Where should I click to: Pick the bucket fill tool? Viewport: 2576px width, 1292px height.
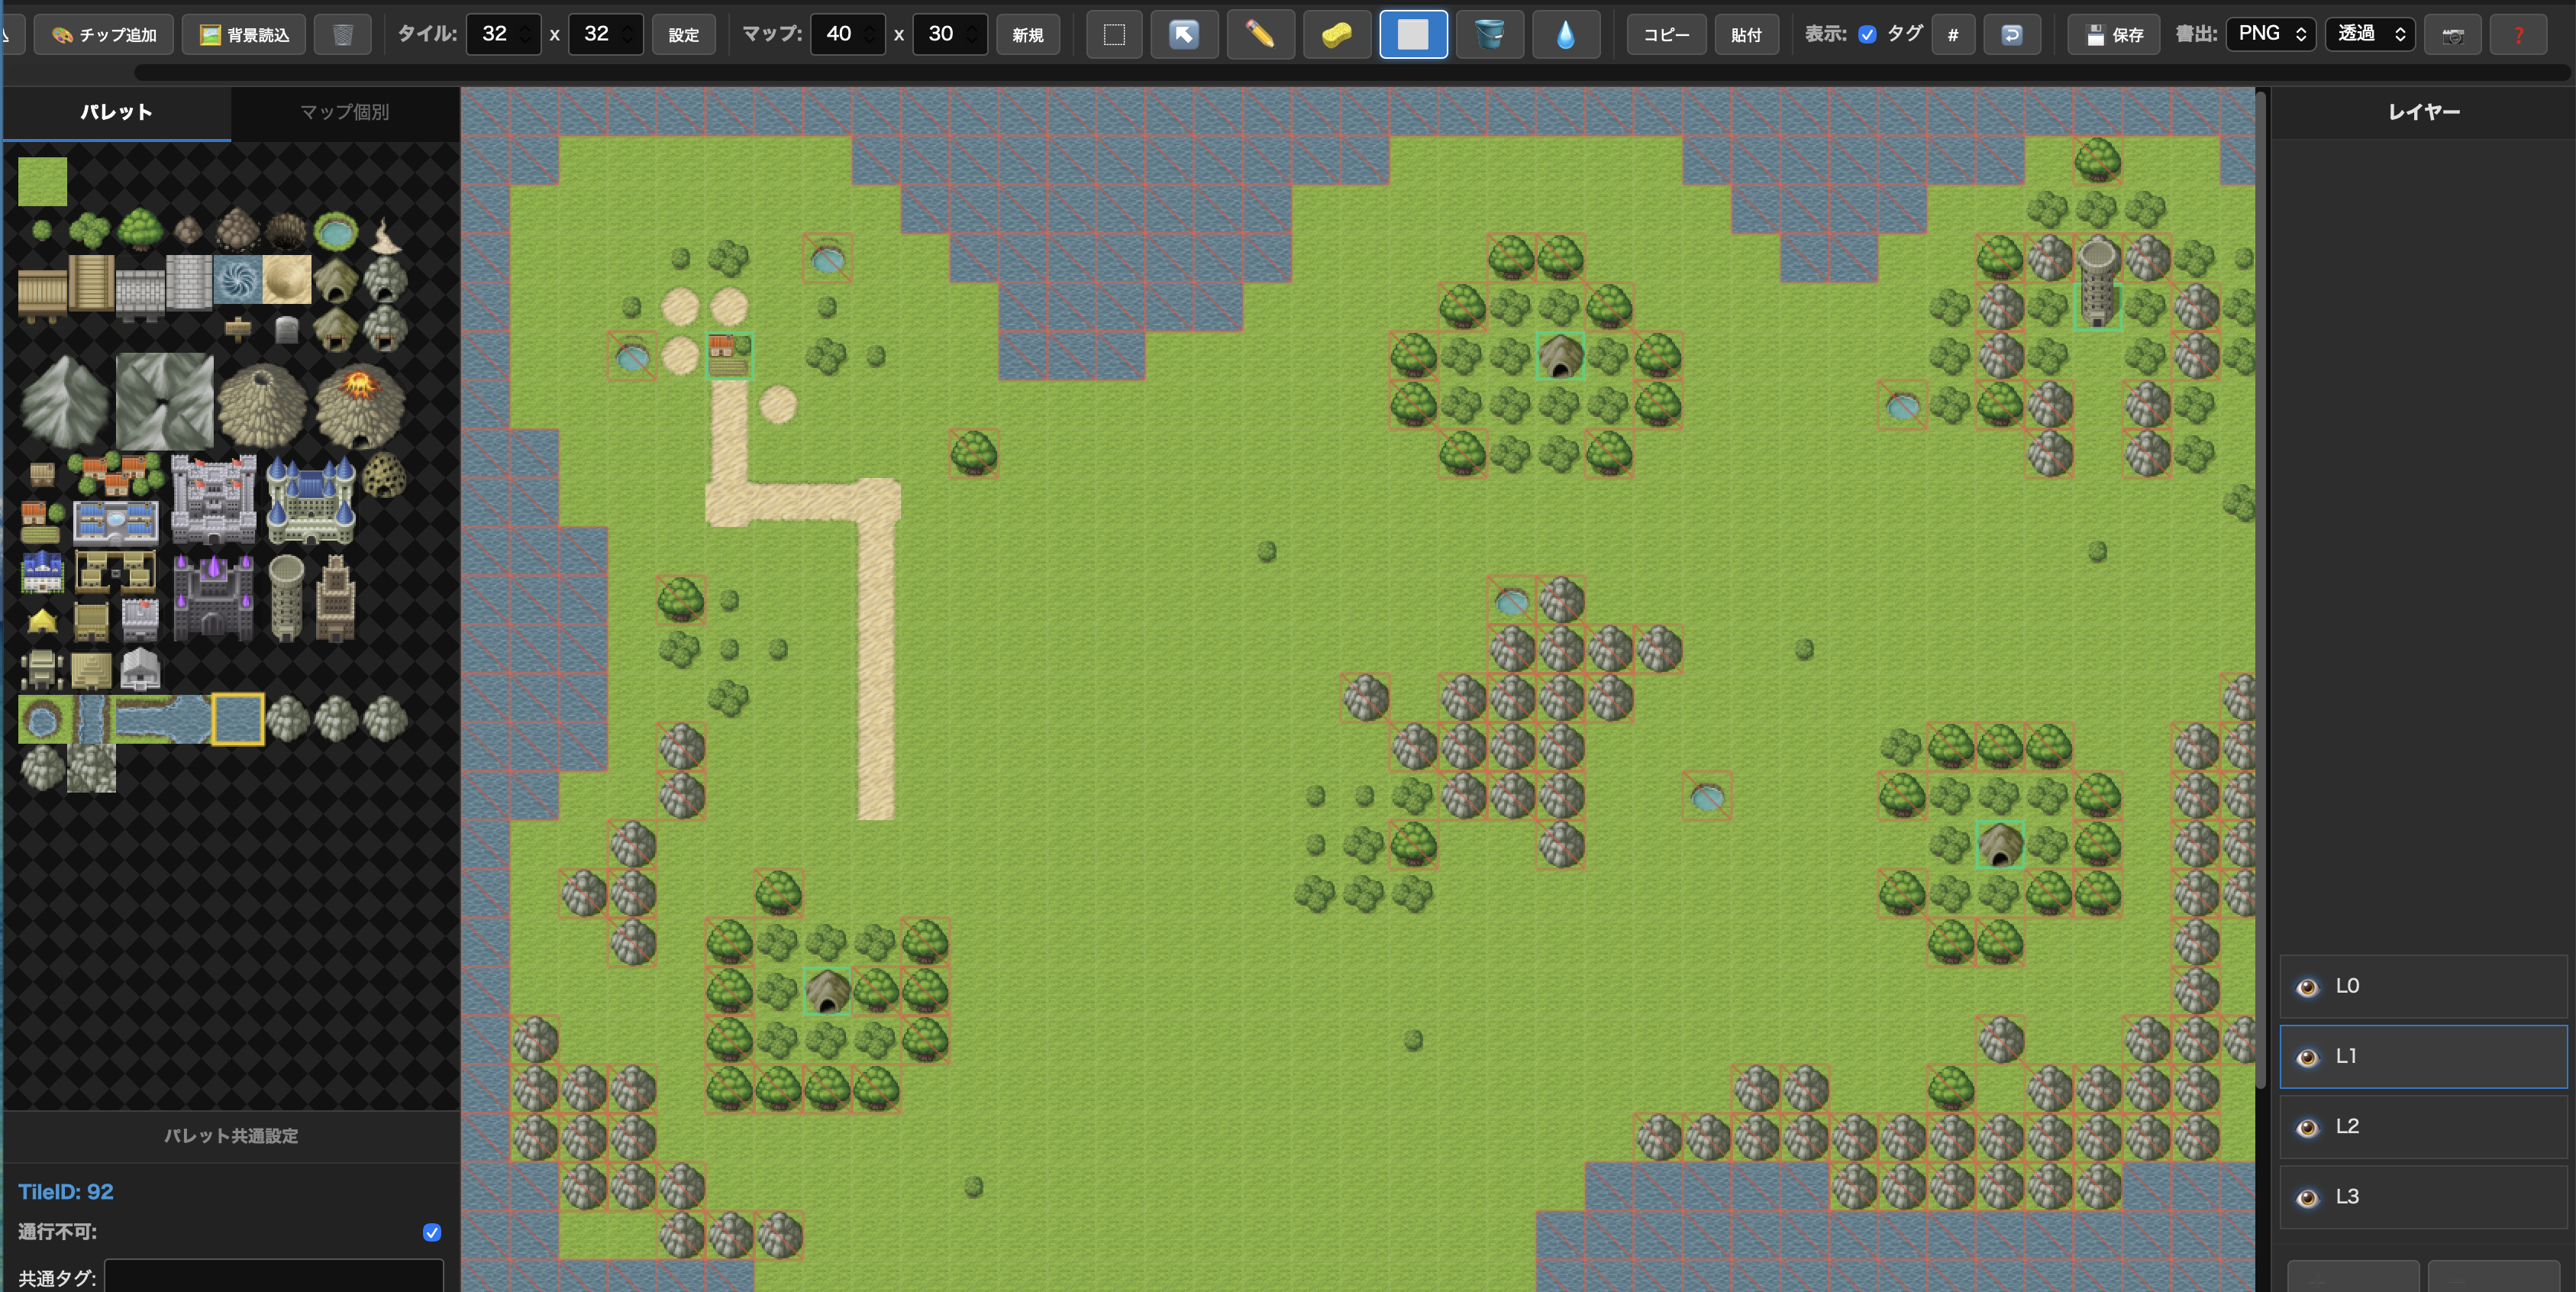(x=1489, y=35)
